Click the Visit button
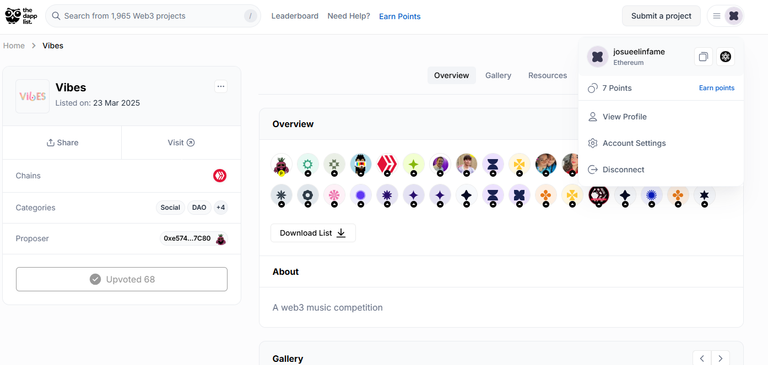 click(181, 143)
